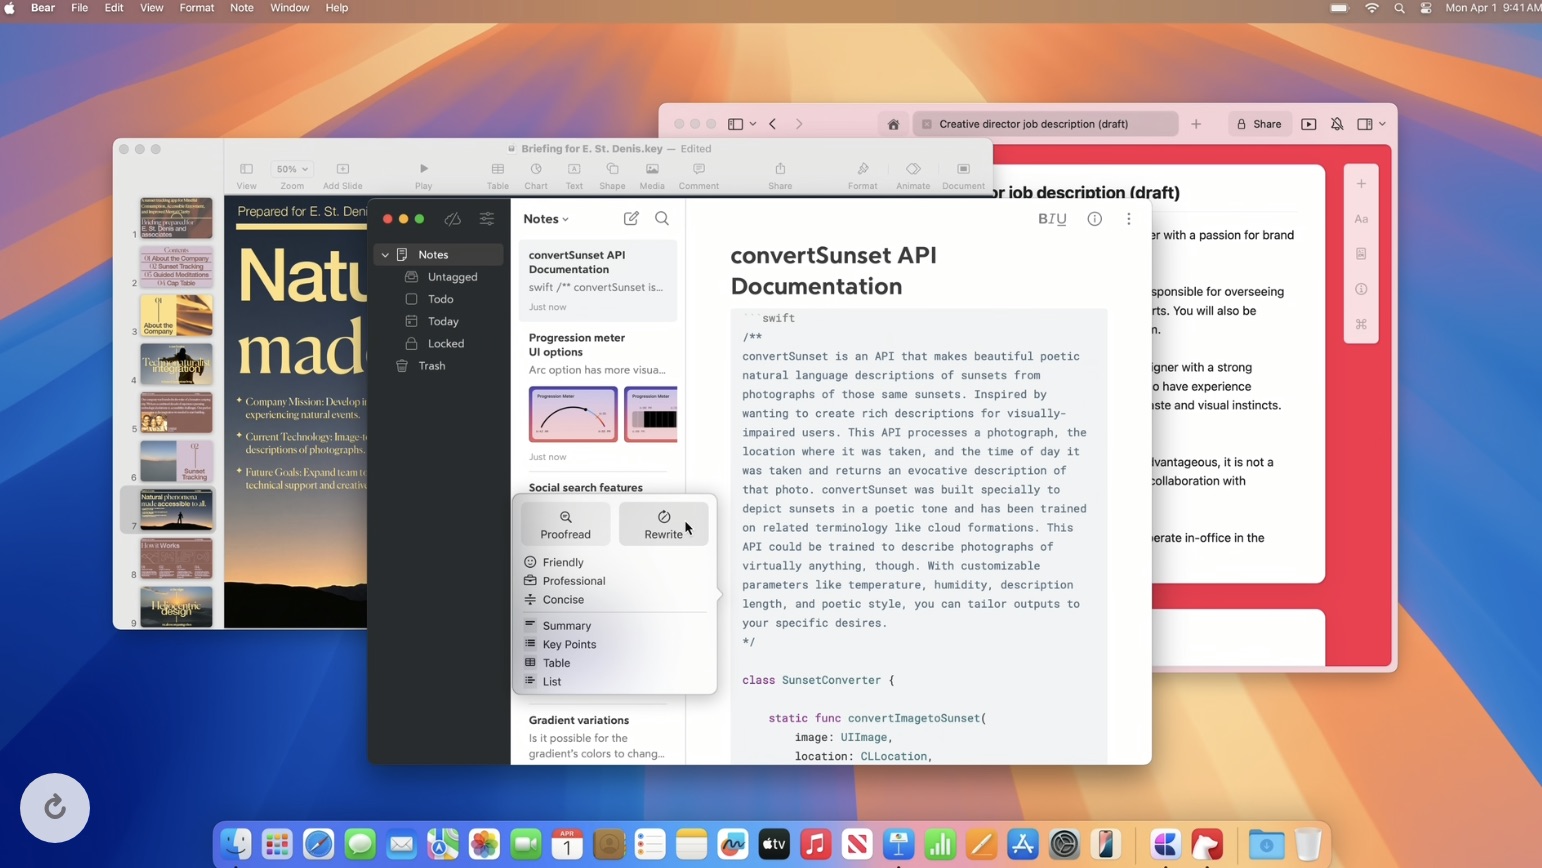Viewport: 1542px width, 868px height.
Task: Open Safari from the Dock
Action: 319,845
